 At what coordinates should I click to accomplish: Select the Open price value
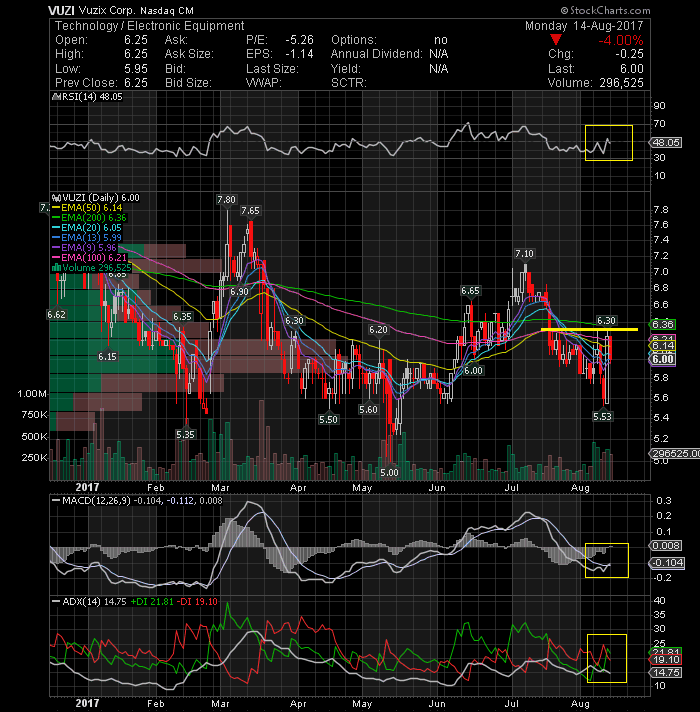pyautogui.click(x=136, y=40)
